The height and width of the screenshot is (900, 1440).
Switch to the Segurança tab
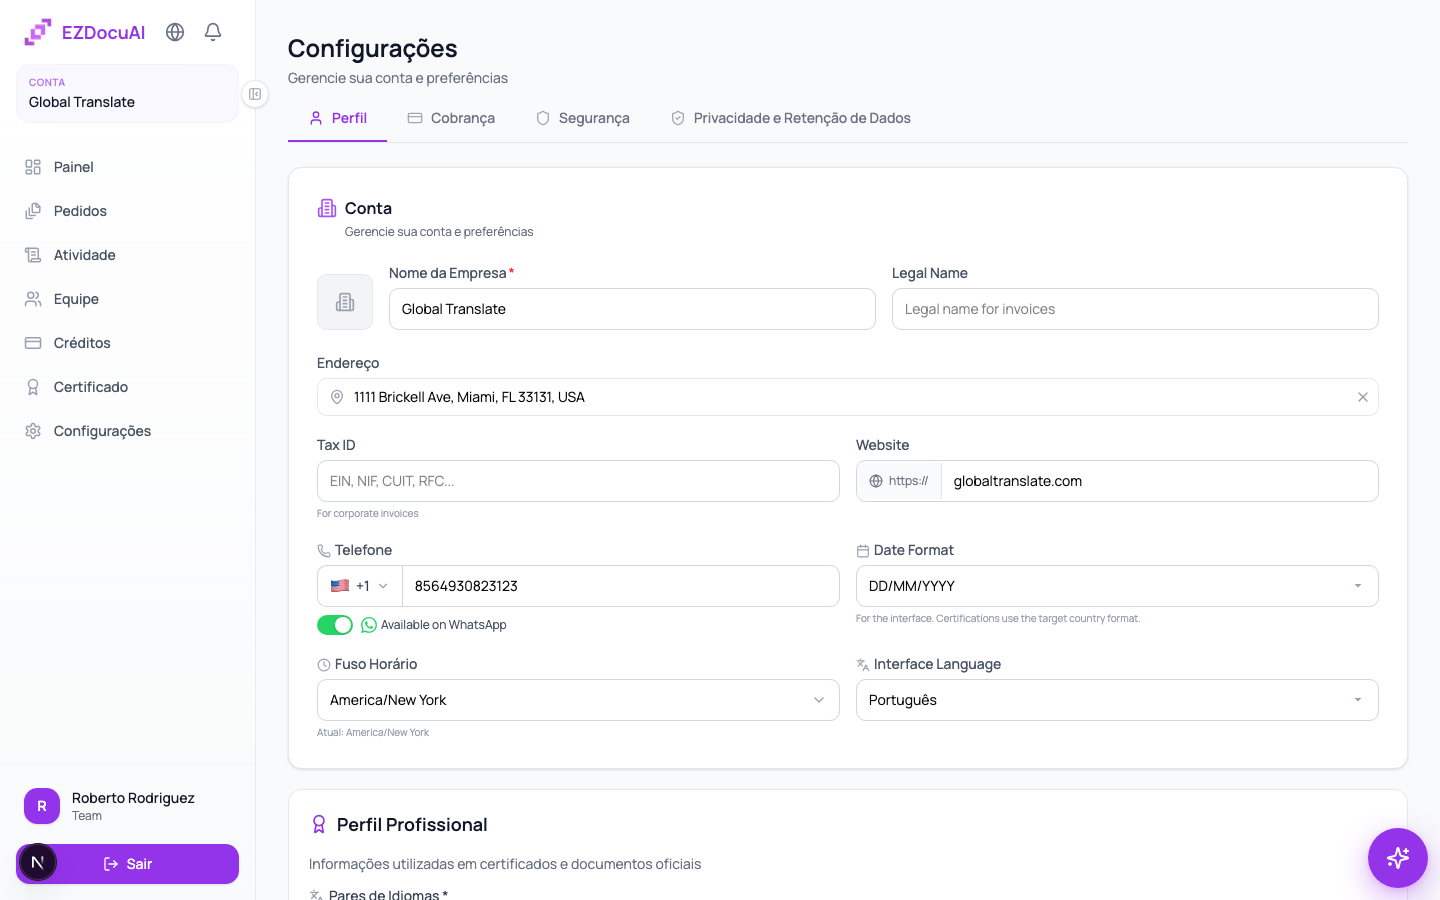(x=583, y=118)
